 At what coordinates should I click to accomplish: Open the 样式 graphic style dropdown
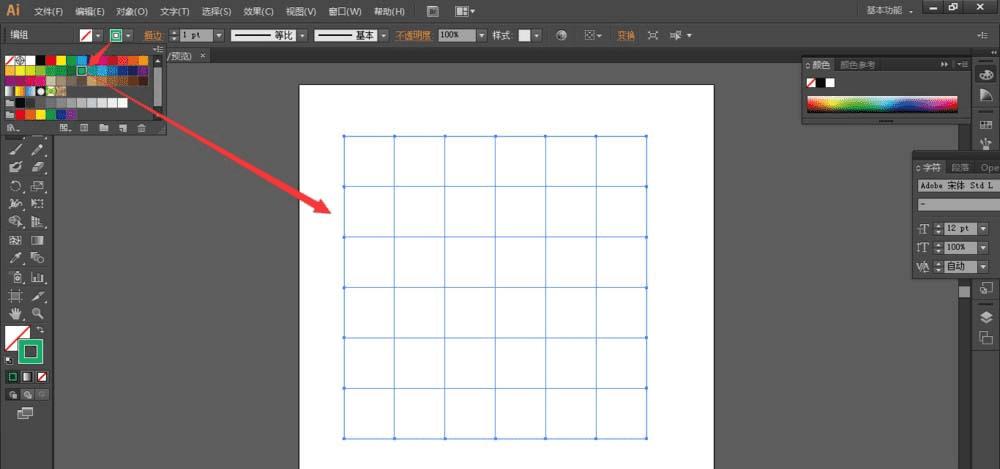point(537,36)
